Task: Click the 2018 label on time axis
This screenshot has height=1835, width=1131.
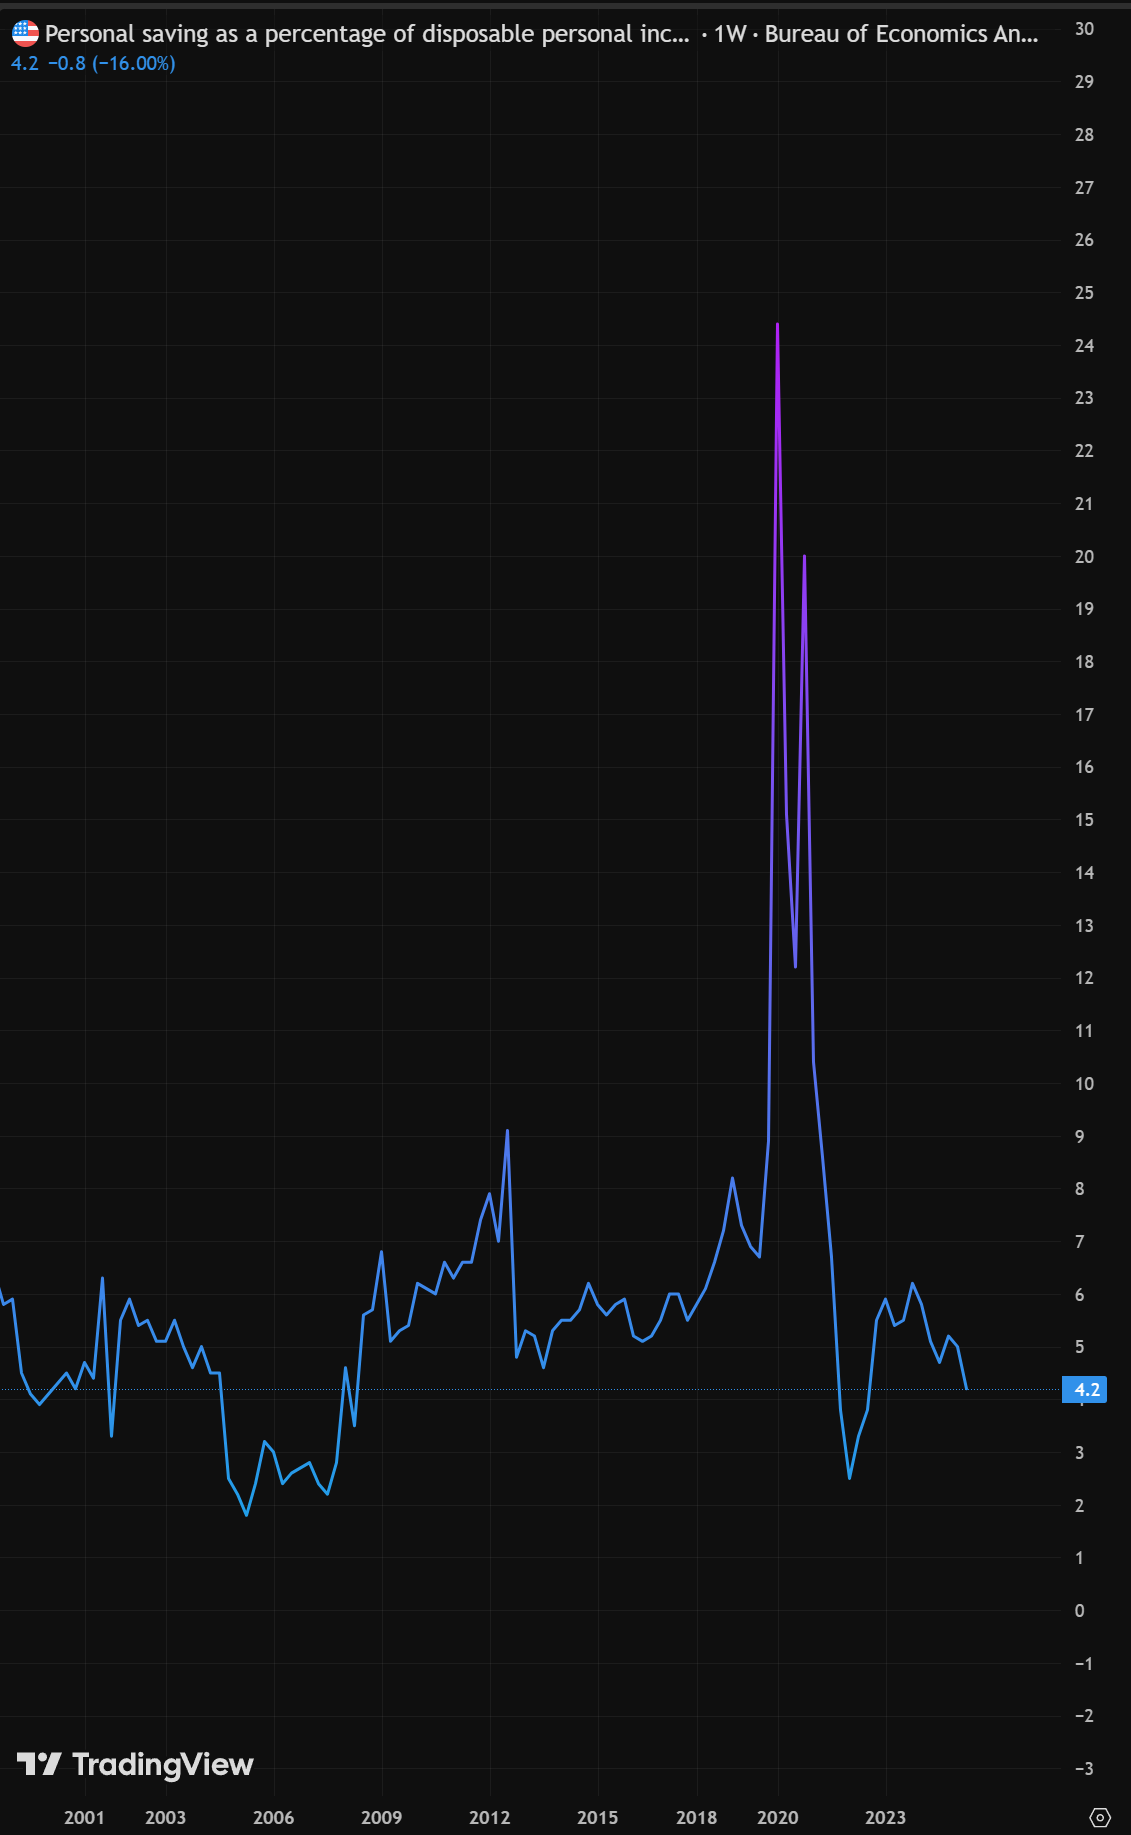Action: (696, 1817)
